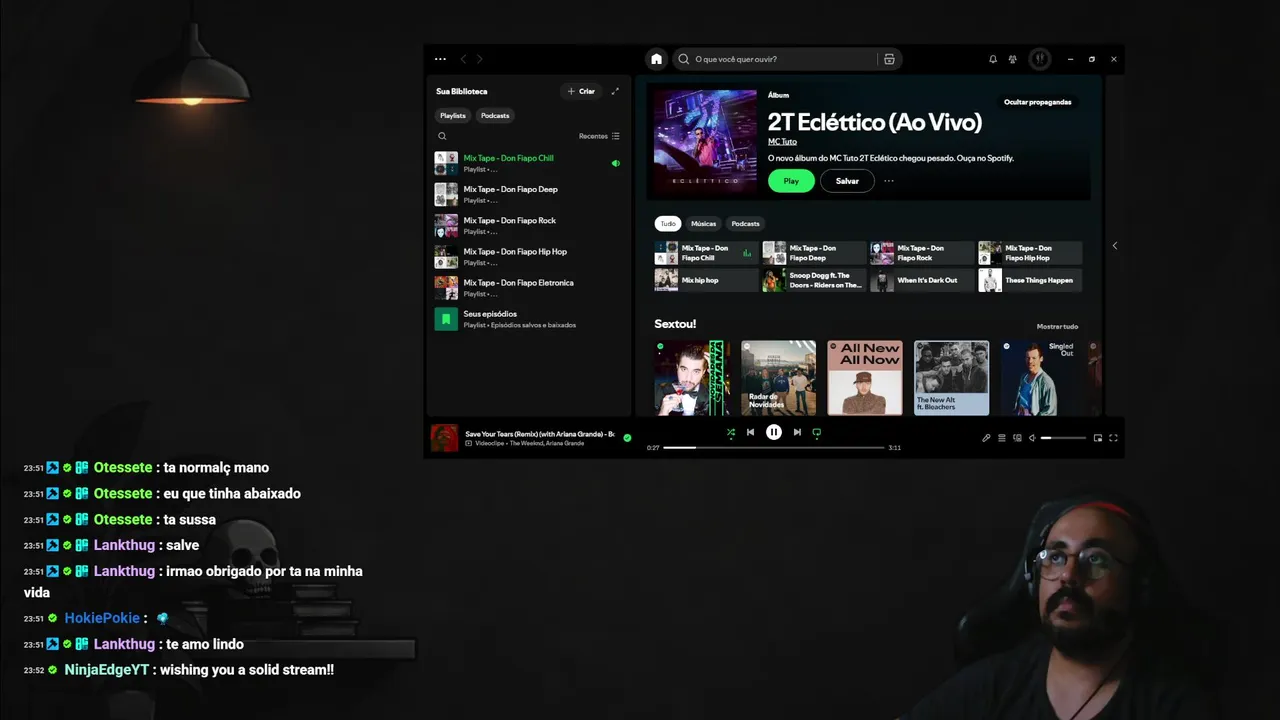Open Mix Tape - Don Fiapo Eletronica playlist
Image resolution: width=1280 pixels, height=720 pixels.
pos(528,288)
